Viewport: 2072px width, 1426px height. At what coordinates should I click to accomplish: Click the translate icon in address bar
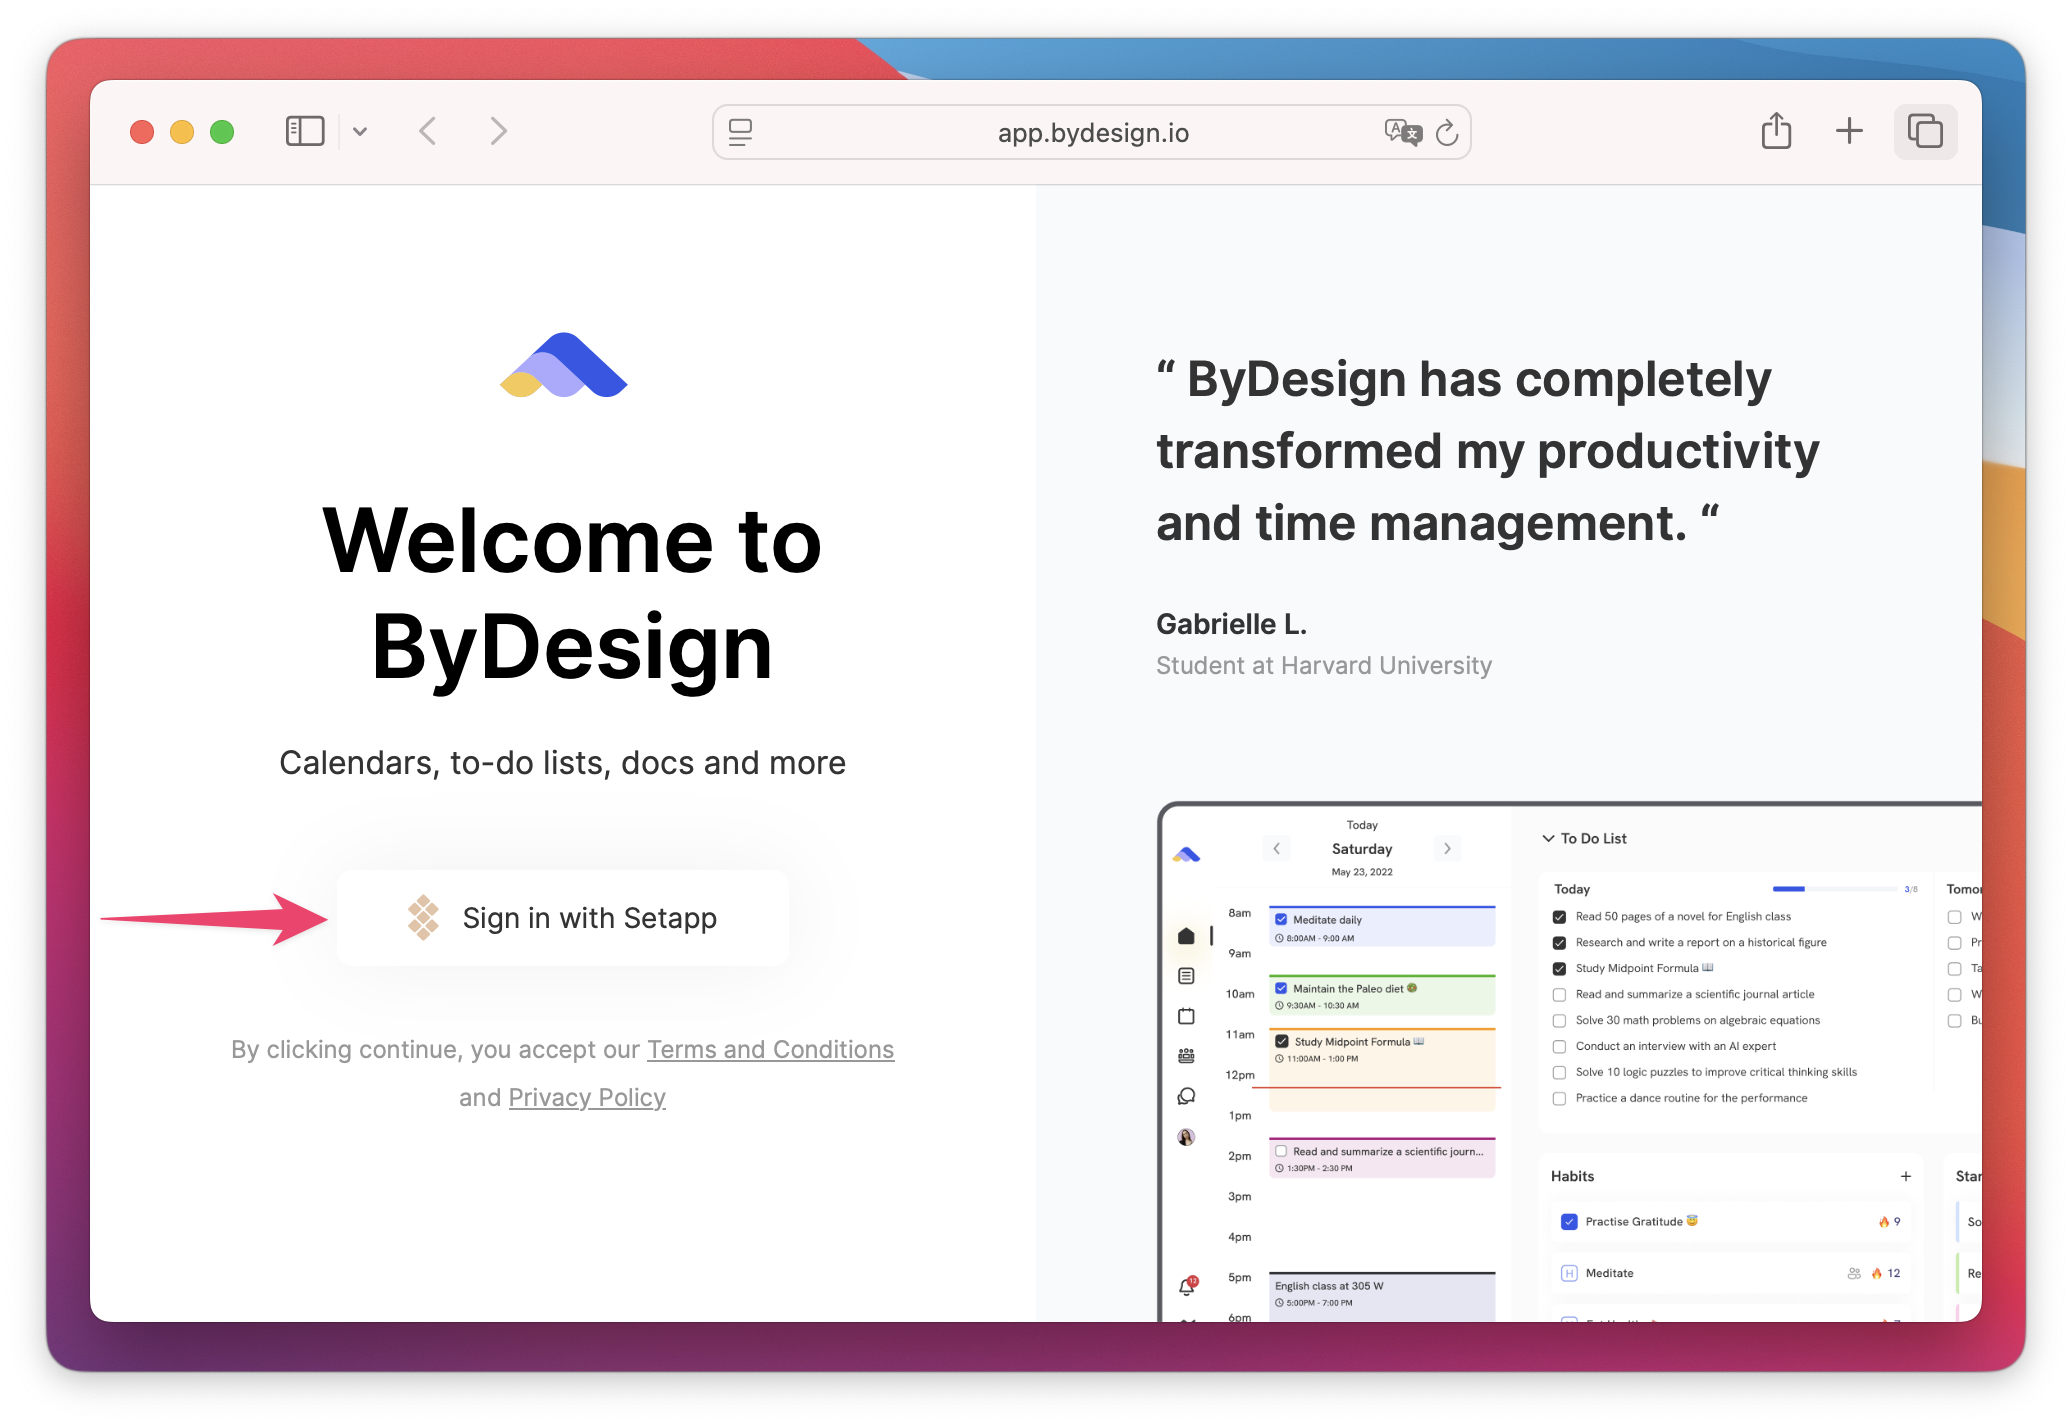[x=1402, y=132]
